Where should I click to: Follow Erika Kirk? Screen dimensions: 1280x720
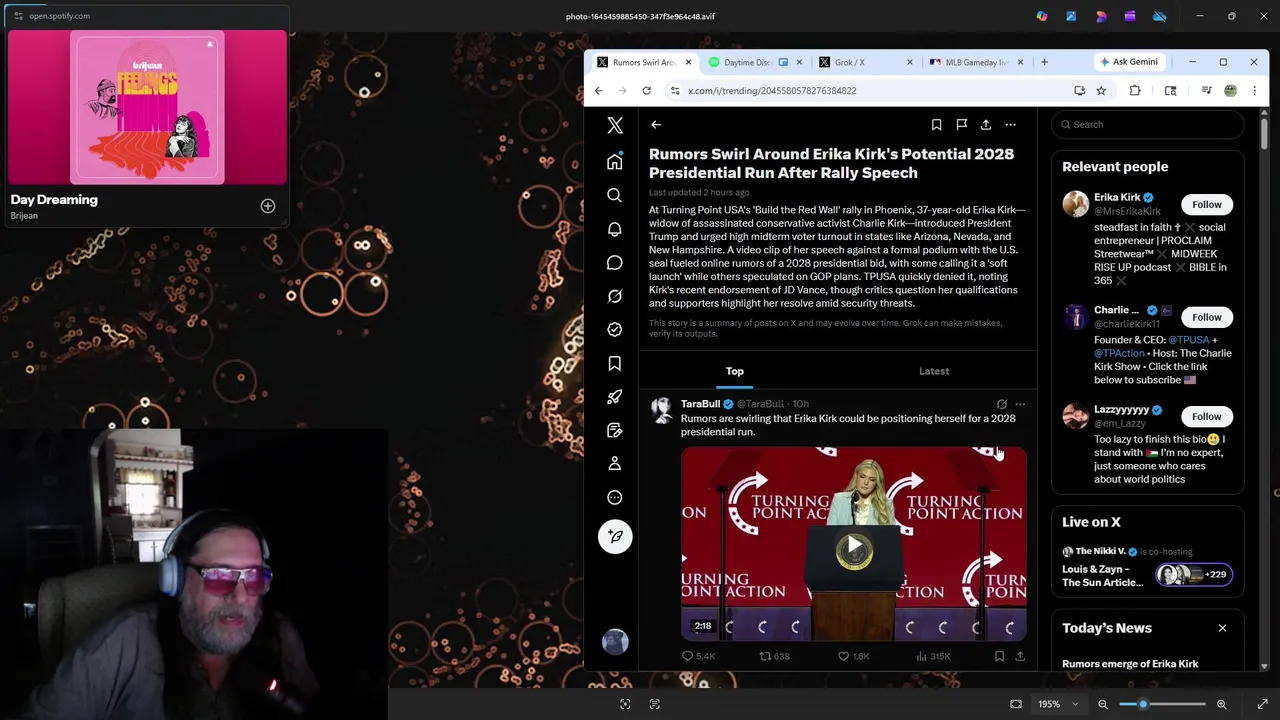point(1206,204)
